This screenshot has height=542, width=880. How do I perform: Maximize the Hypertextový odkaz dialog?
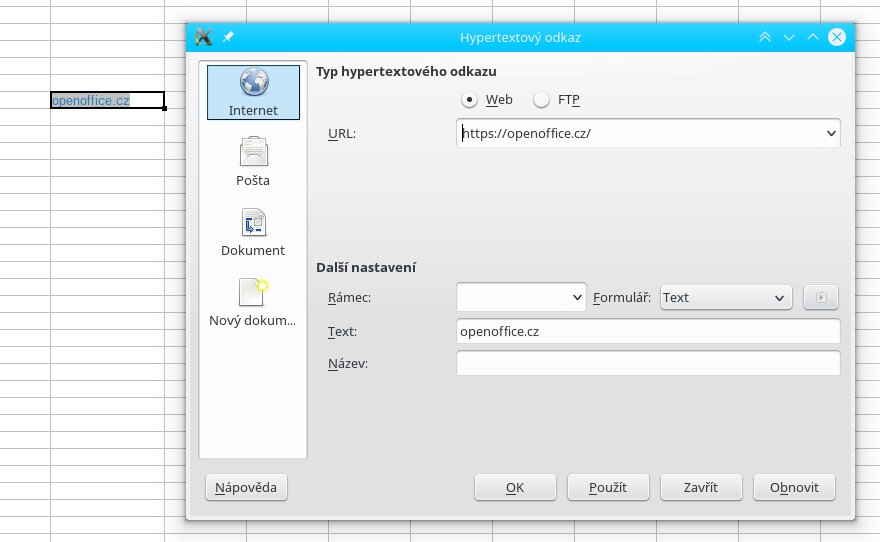813,37
